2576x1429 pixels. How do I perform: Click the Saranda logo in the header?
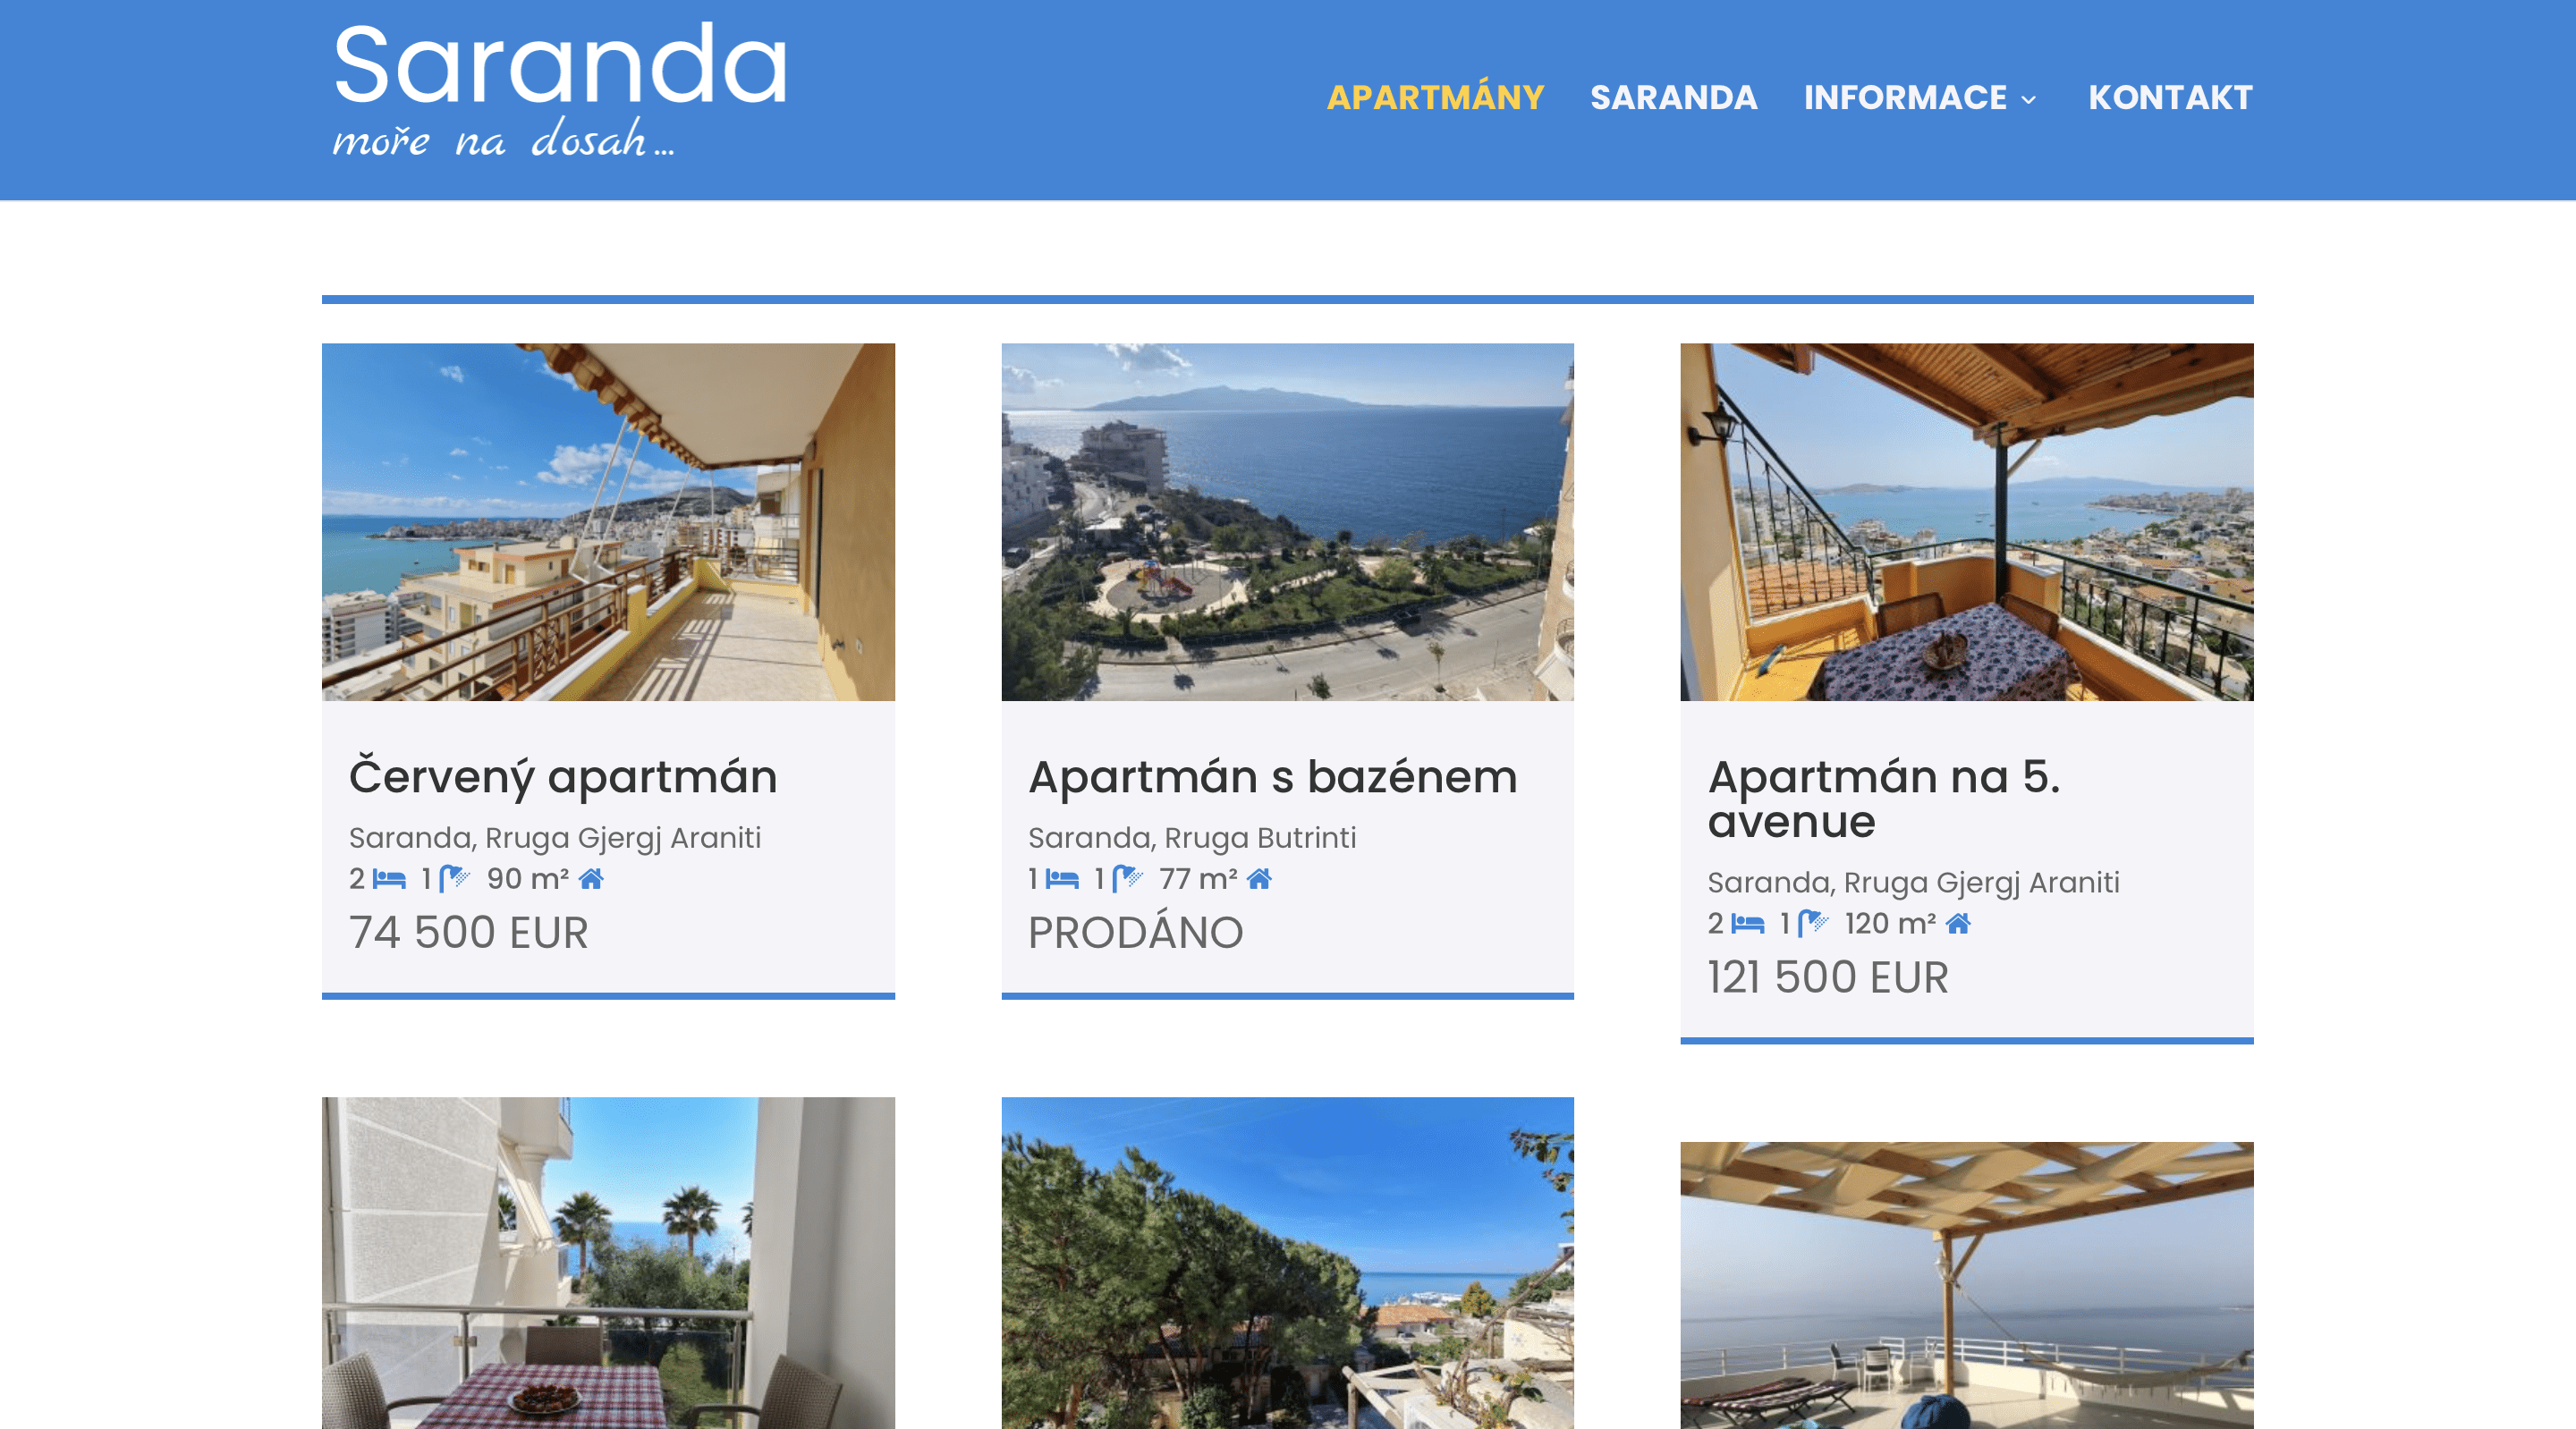point(560,90)
